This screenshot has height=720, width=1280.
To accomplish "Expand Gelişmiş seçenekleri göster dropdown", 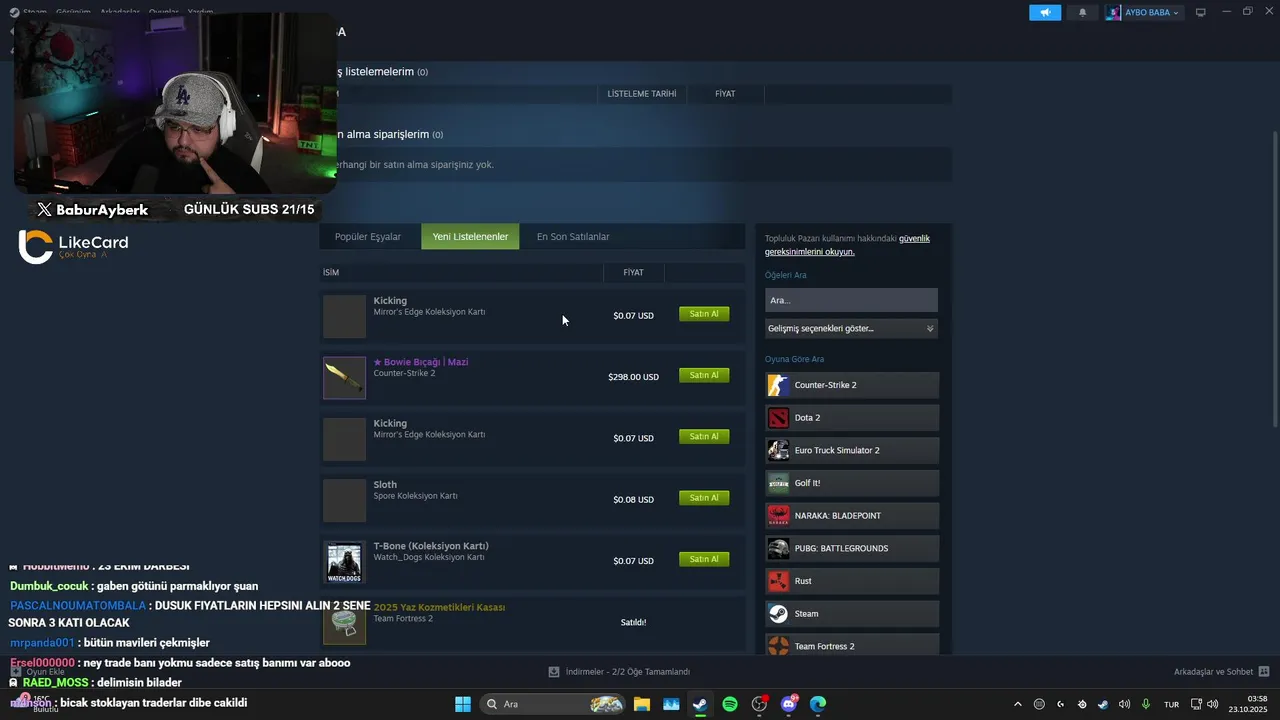I will click(851, 328).
